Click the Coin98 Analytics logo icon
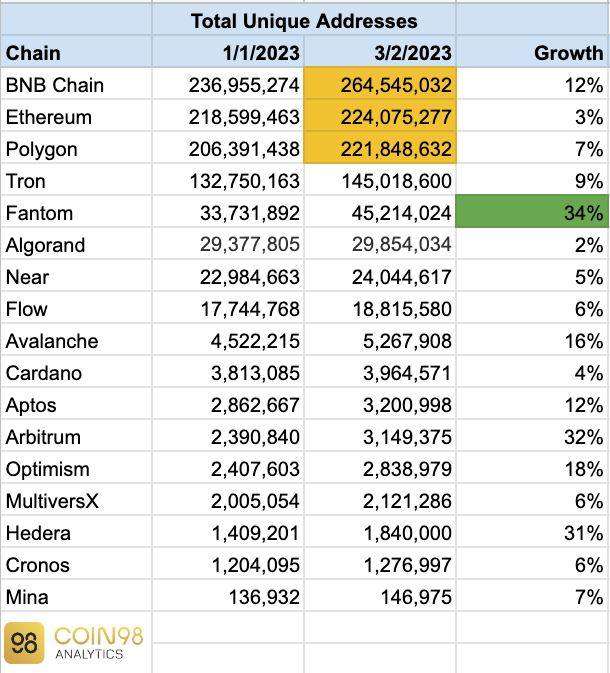Image resolution: width=610 pixels, height=673 pixels. pyautogui.click(x=23, y=643)
